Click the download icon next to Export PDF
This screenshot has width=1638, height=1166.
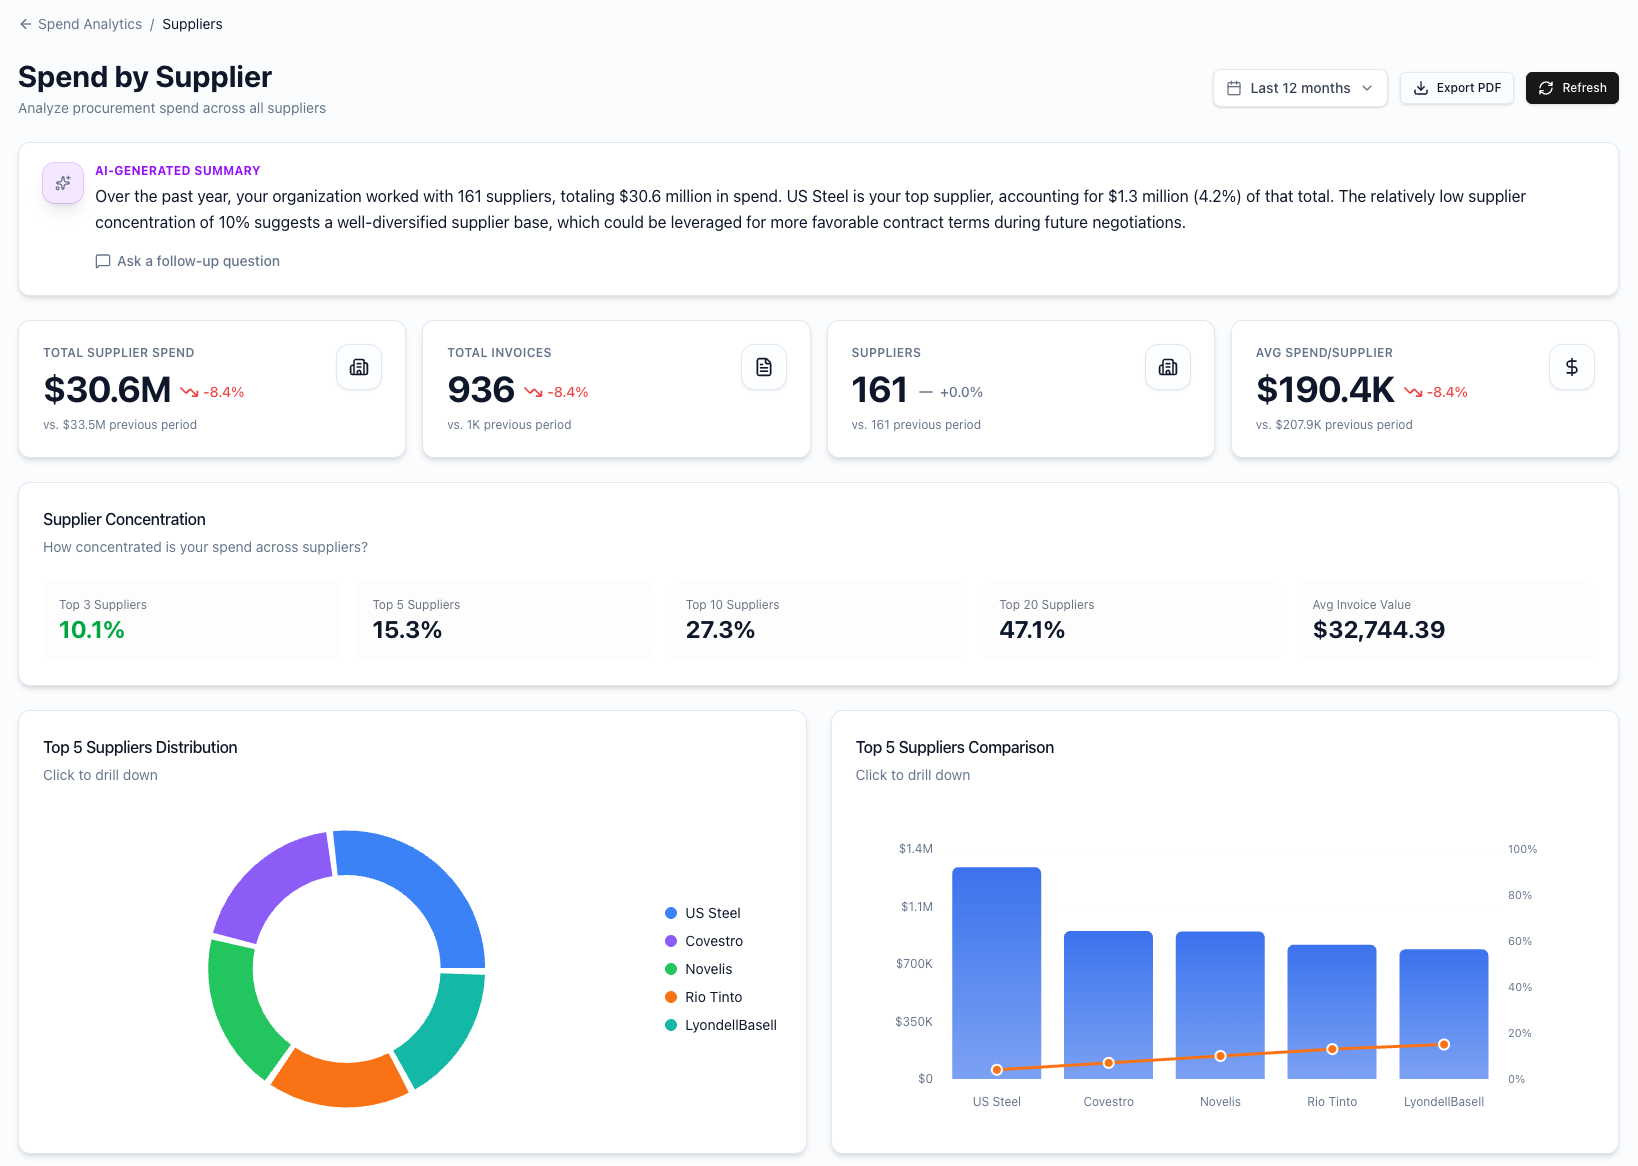(x=1421, y=88)
